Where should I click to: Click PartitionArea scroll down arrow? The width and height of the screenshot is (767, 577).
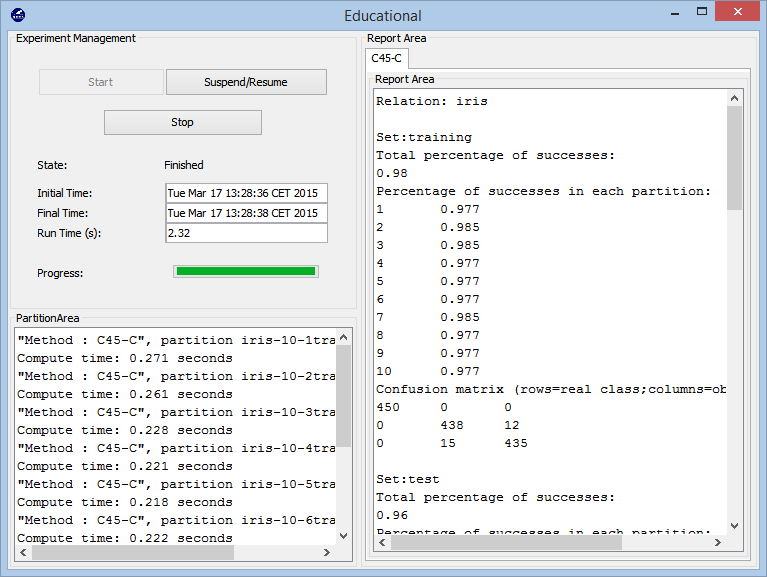tap(343, 536)
